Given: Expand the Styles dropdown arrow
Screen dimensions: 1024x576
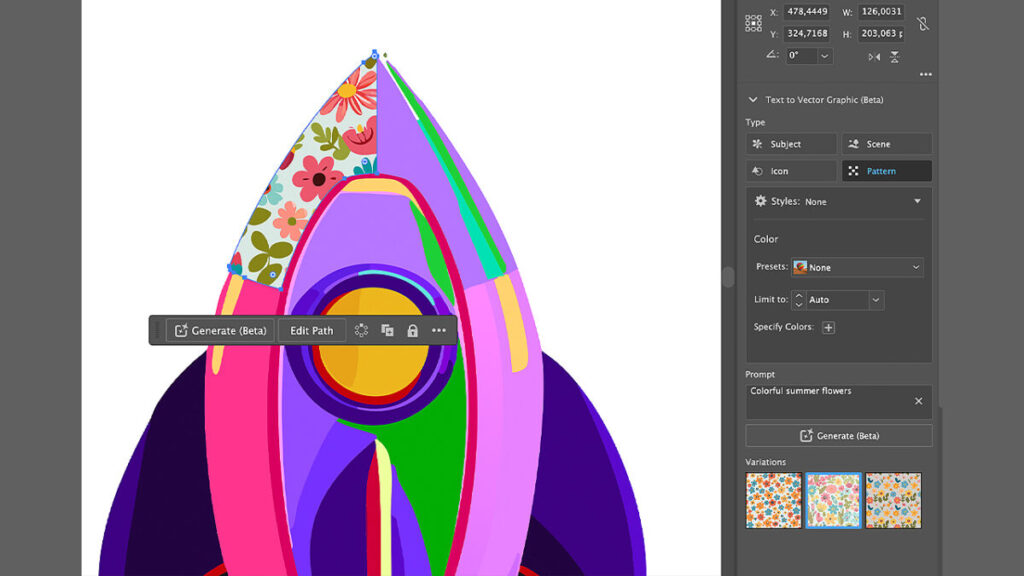Looking at the screenshot, I should [x=917, y=201].
